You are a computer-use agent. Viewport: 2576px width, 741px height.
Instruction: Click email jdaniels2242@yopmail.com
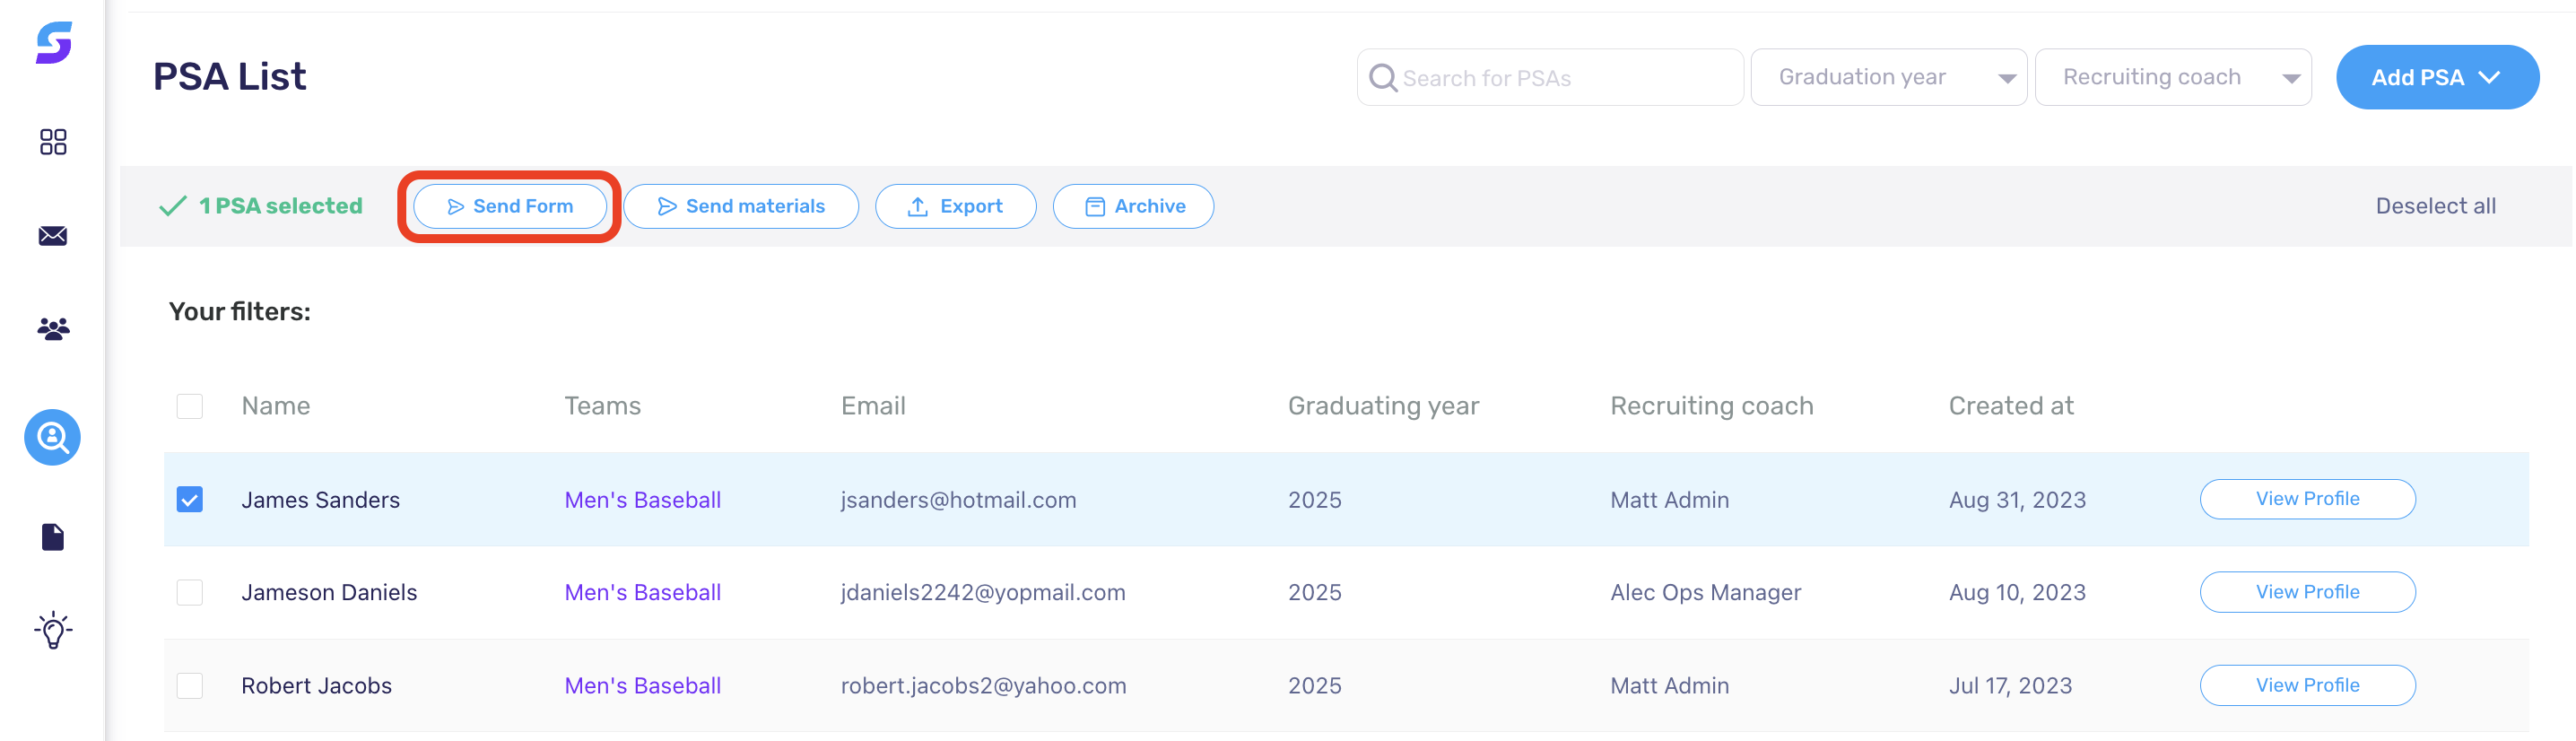(983, 592)
